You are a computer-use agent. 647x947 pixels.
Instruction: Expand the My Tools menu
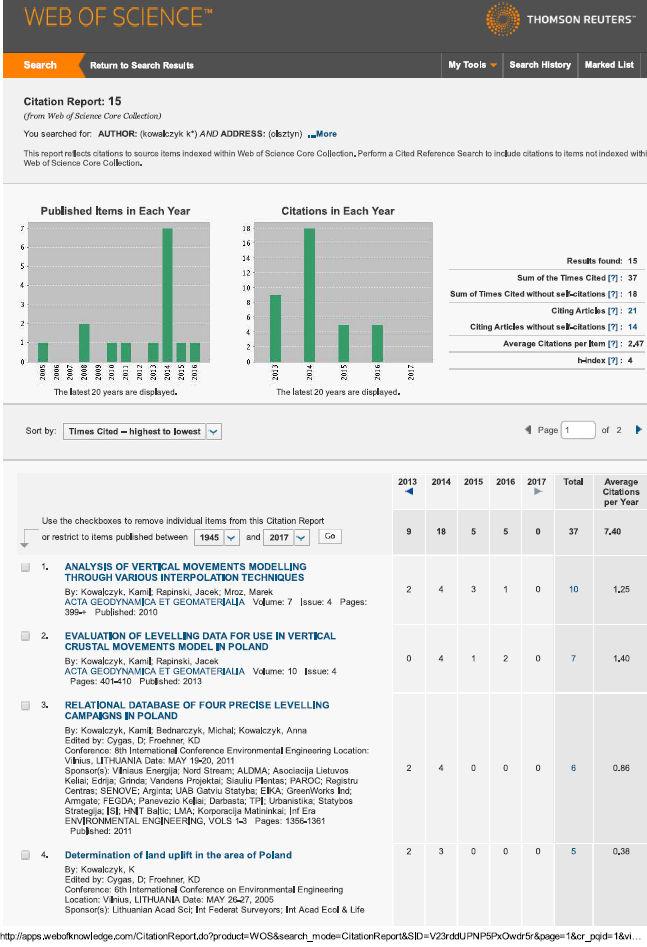(472, 65)
